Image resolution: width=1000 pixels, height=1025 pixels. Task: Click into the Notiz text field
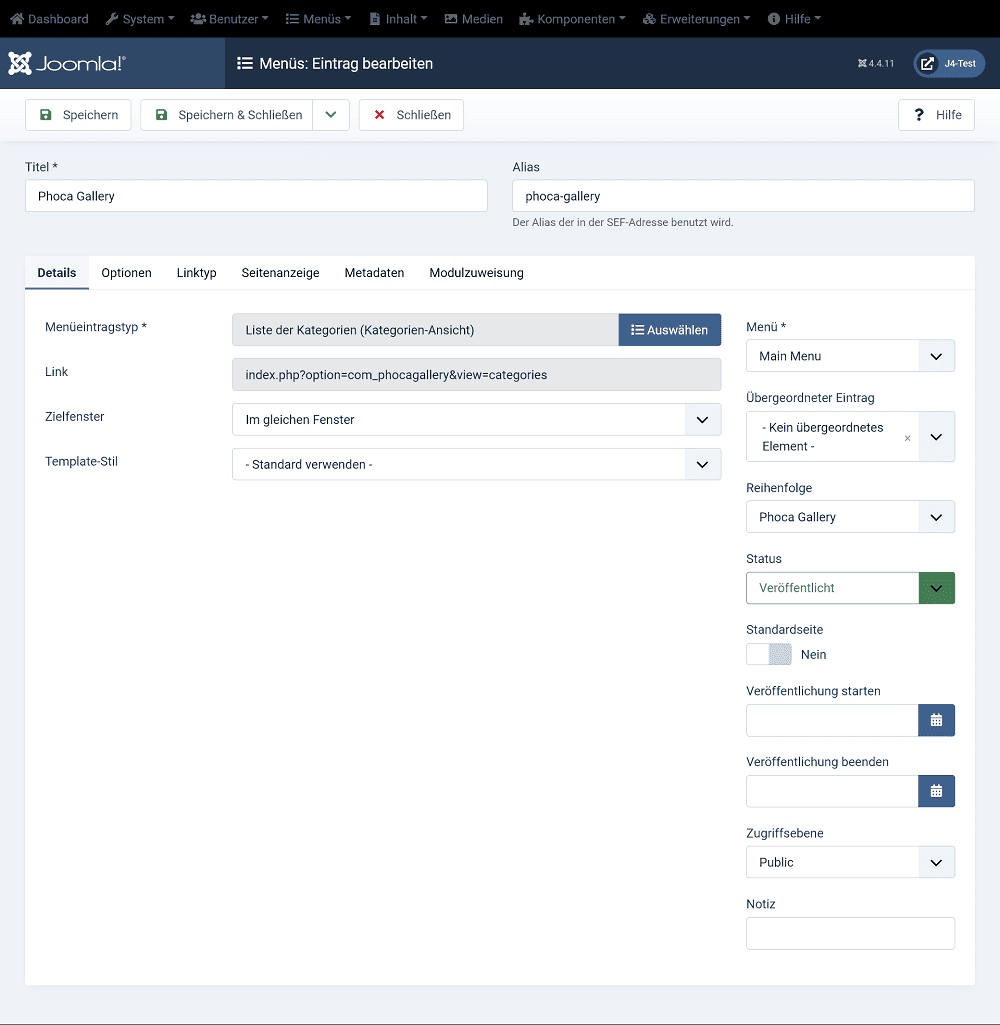pyautogui.click(x=850, y=933)
